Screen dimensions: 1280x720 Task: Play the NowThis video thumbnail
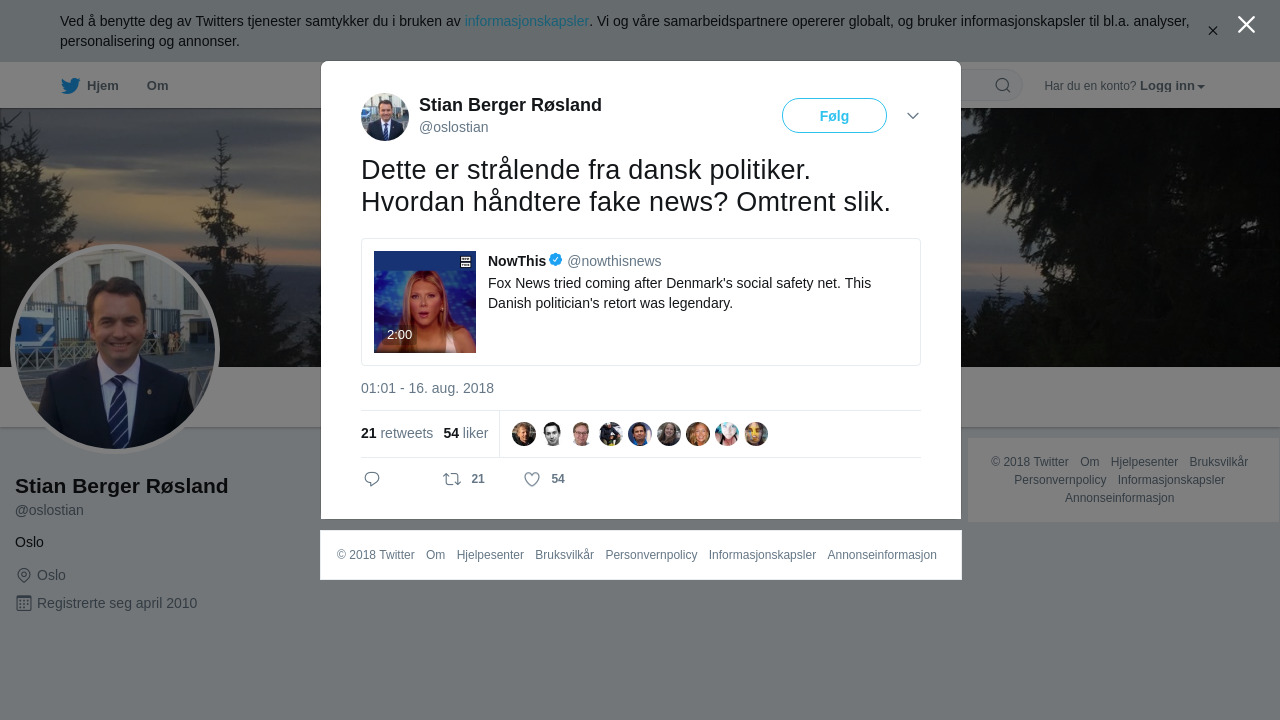tap(425, 302)
